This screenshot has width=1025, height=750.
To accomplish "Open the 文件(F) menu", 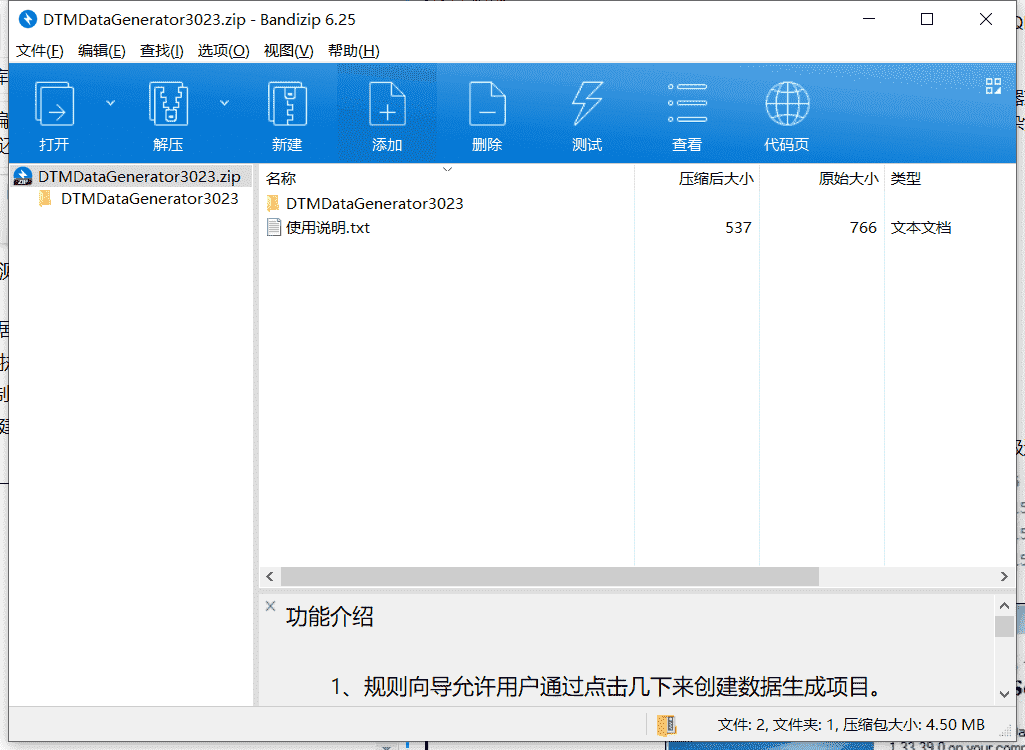I will point(39,51).
